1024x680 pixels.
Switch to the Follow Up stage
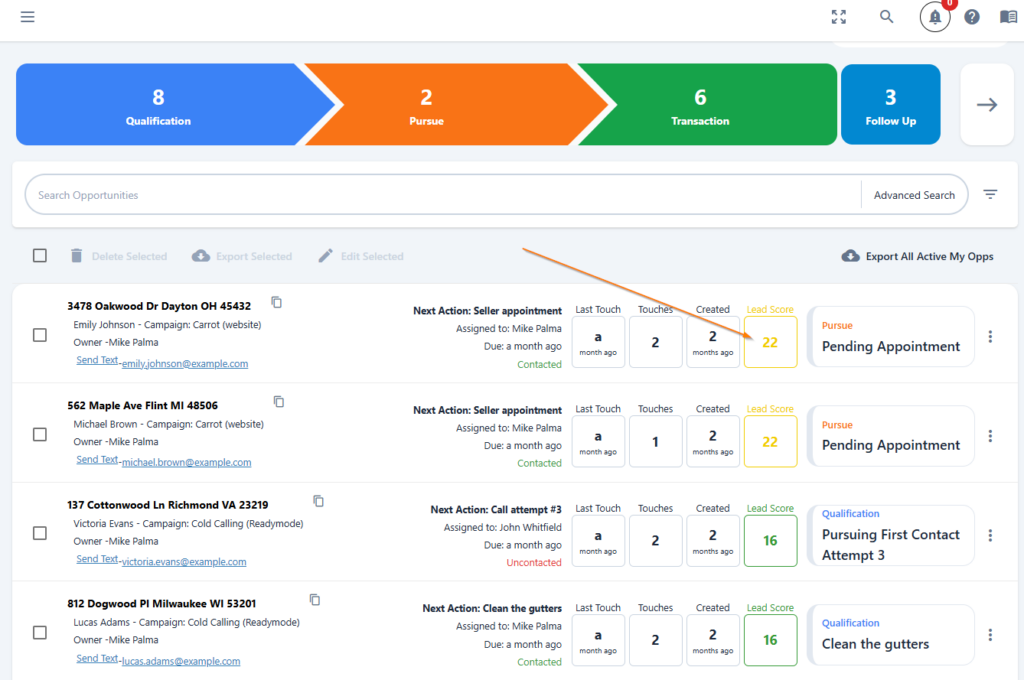tap(891, 105)
